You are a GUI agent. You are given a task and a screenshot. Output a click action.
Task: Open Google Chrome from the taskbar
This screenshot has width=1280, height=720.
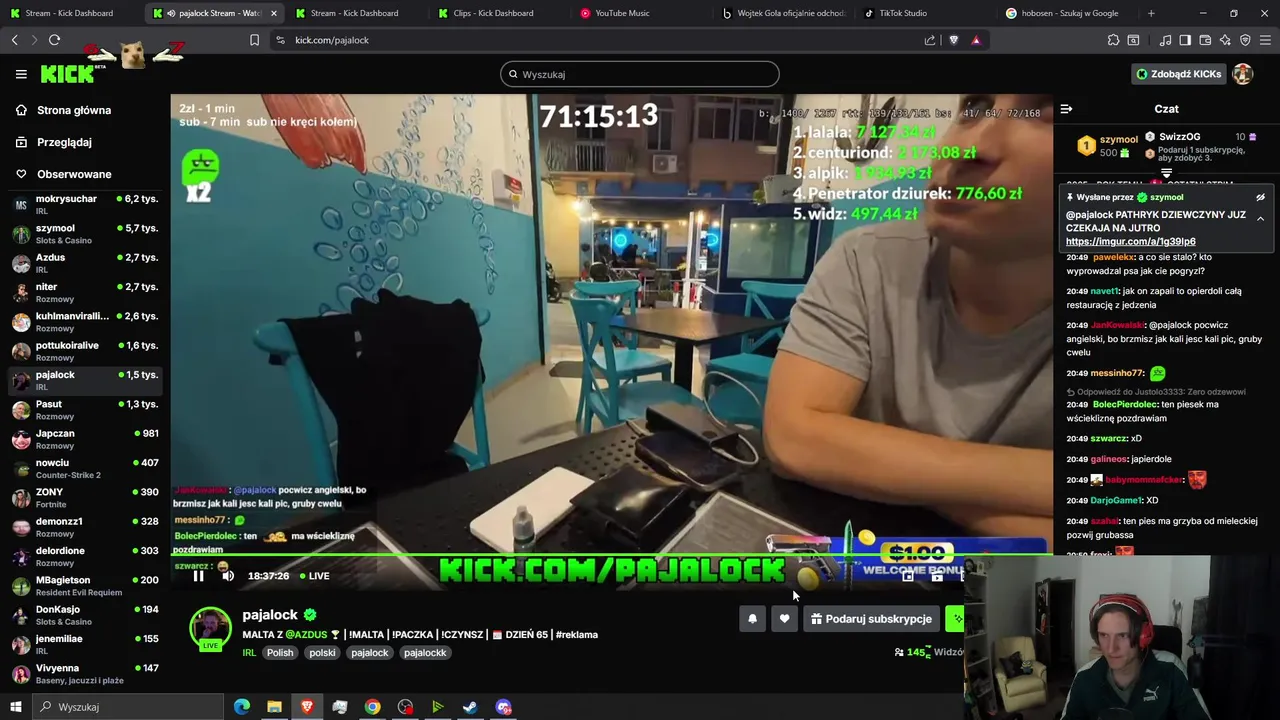point(372,707)
